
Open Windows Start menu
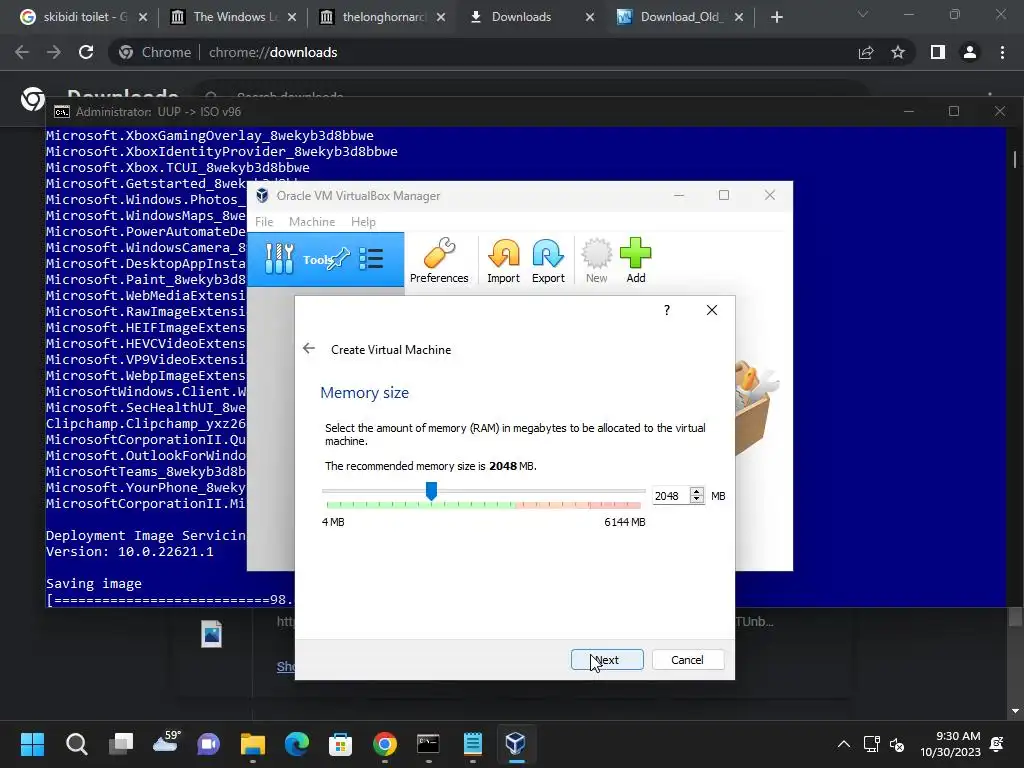pos(32,744)
